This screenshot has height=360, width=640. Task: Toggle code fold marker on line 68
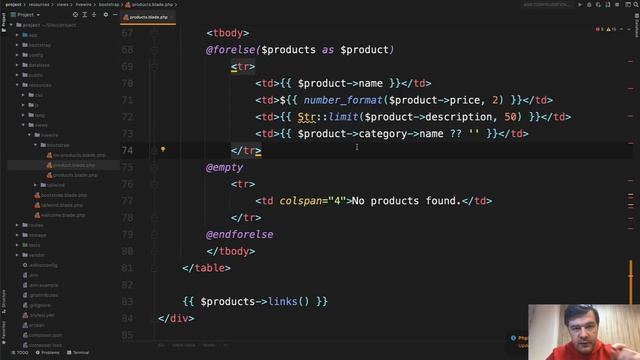click(x=155, y=50)
